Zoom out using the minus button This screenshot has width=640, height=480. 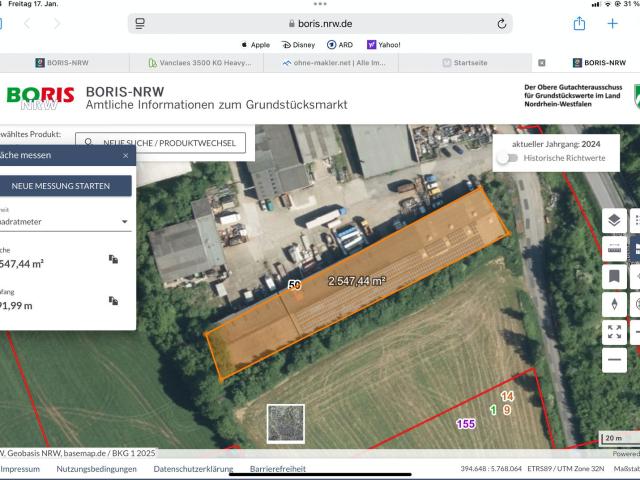[615, 360]
